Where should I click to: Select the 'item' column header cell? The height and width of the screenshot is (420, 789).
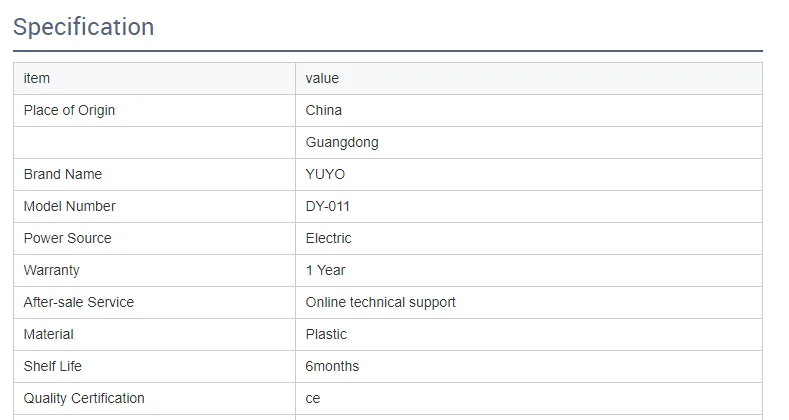point(37,78)
